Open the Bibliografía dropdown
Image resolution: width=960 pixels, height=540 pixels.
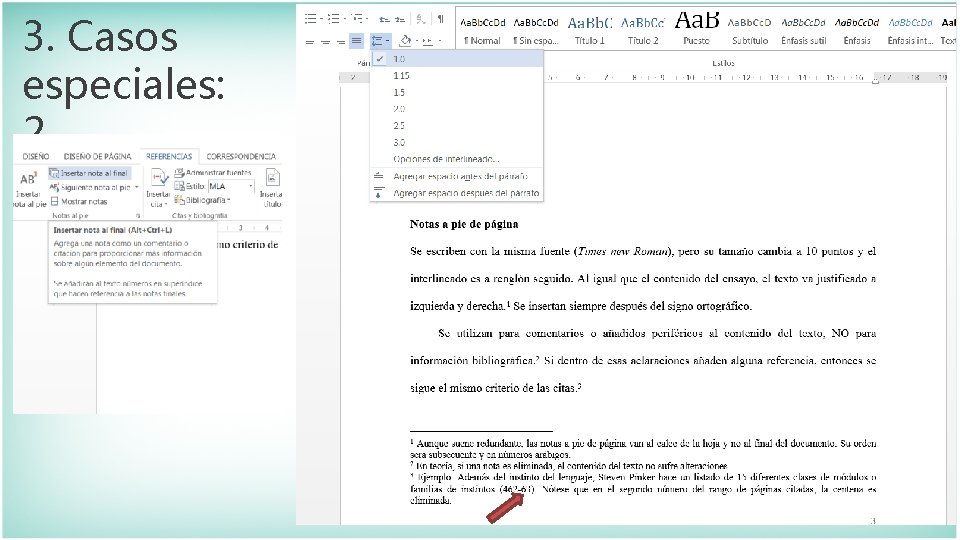pyautogui.click(x=203, y=200)
